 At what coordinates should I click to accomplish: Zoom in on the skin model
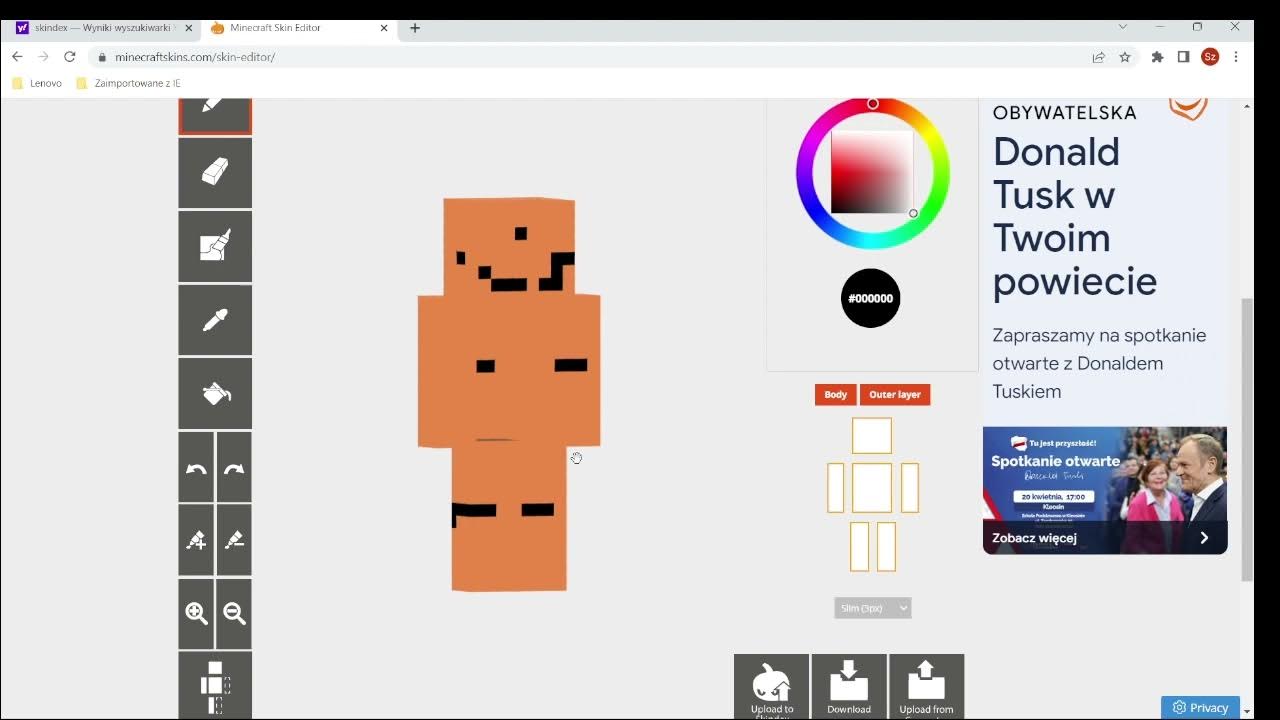196,614
